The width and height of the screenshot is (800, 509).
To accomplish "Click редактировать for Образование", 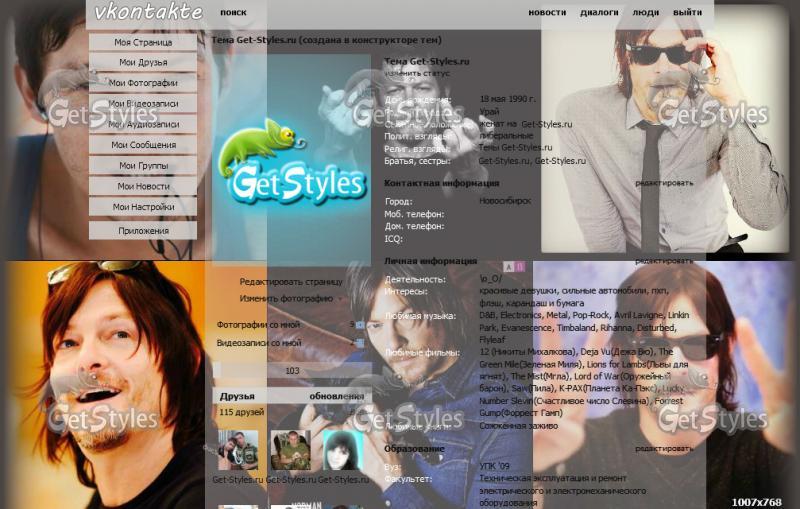I will (664, 449).
